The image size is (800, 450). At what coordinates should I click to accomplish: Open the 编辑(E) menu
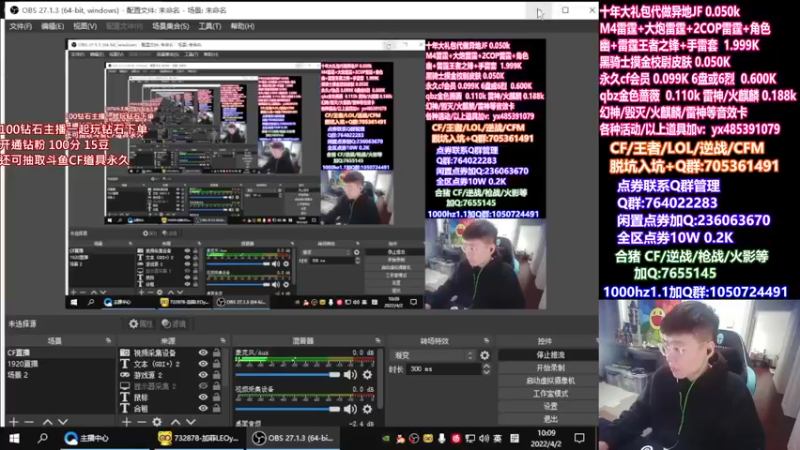tap(53, 26)
